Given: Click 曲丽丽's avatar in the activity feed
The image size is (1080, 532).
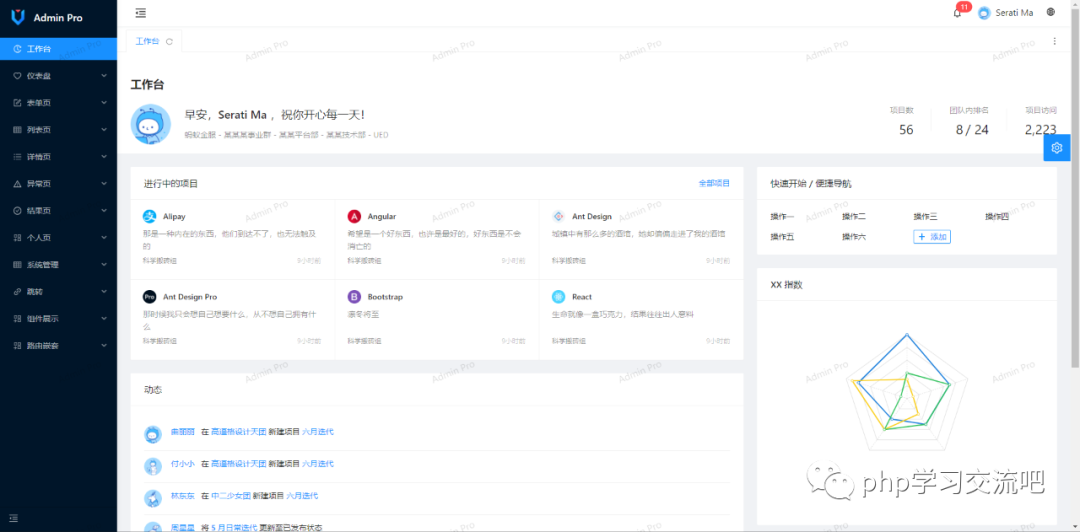Looking at the screenshot, I should pos(153,434).
